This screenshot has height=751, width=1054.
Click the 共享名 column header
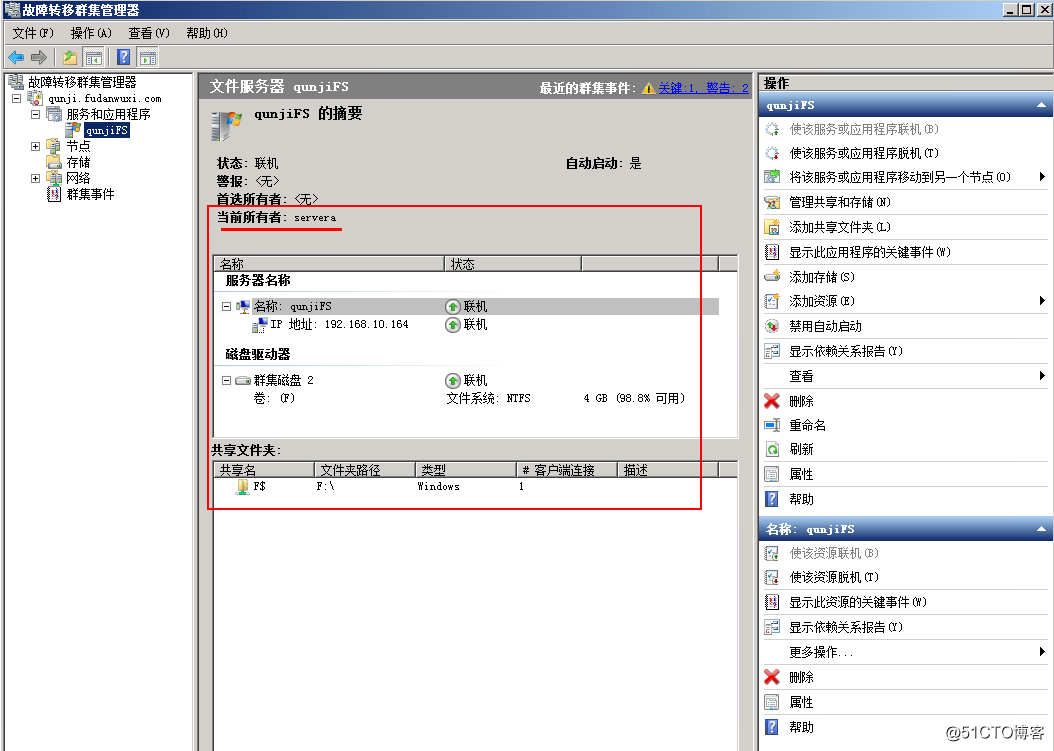click(264, 470)
